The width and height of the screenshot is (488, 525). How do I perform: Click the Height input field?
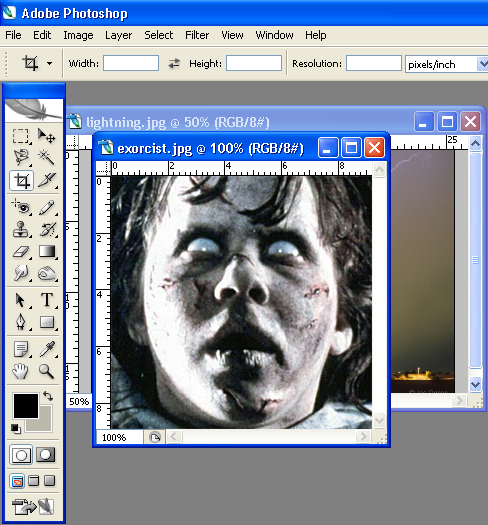click(x=254, y=63)
